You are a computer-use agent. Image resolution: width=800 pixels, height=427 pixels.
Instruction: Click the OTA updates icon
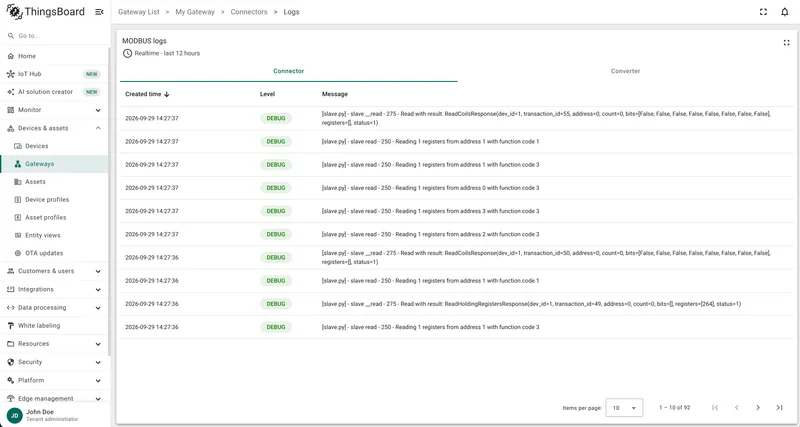(x=18, y=253)
